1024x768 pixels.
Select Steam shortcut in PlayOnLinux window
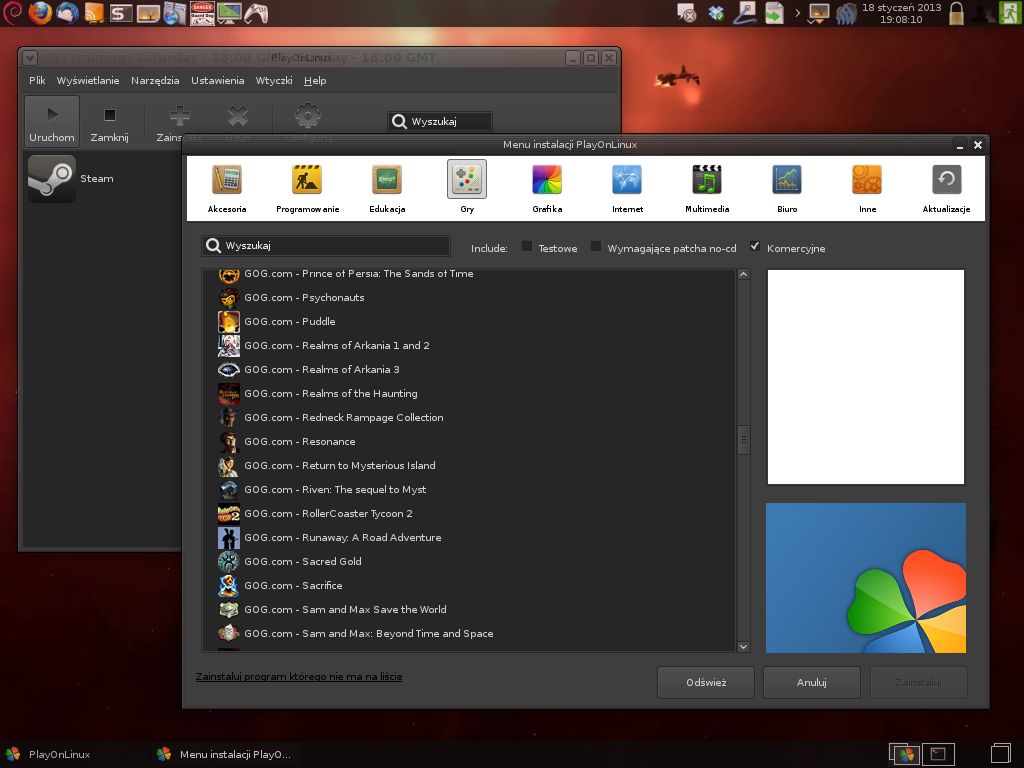[x=71, y=178]
